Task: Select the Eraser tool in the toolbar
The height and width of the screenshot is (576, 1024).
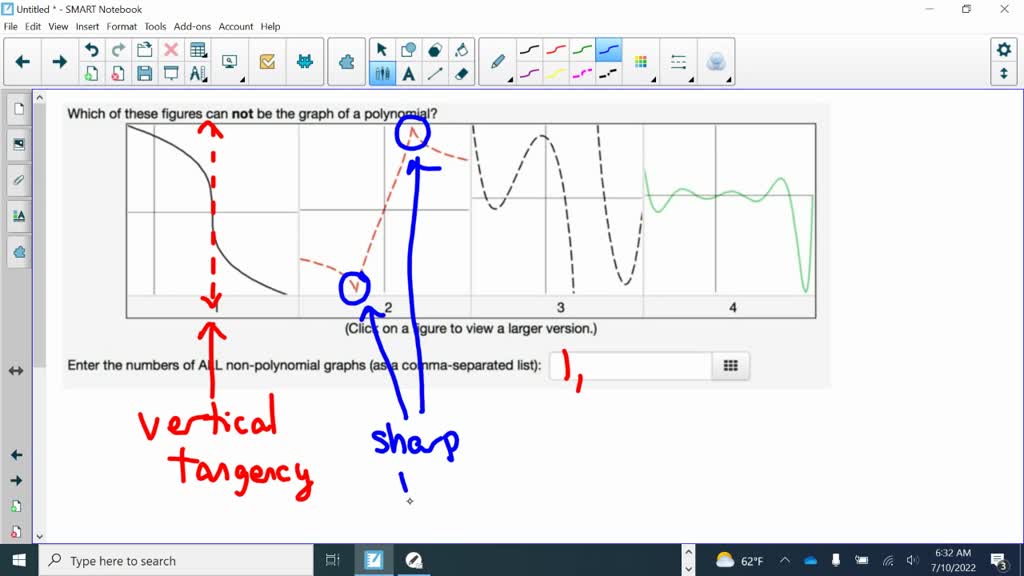Action: coord(461,73)
